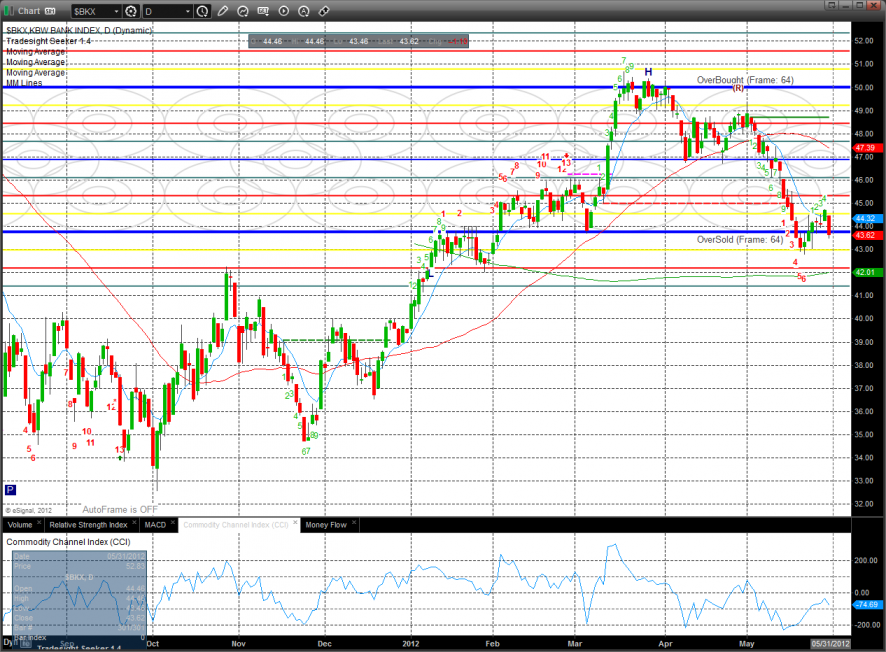Screen dimensions: 886x652
Task: Switch to the MACD tab
Action: (x=155, y=524)
